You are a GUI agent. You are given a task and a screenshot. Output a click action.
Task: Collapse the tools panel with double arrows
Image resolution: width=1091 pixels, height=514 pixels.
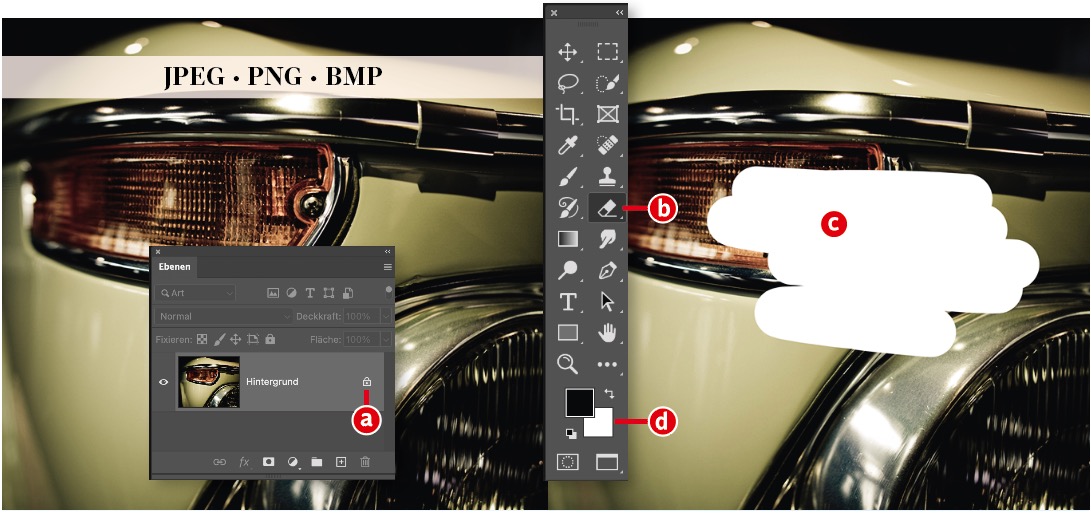(x=619, y=13)
